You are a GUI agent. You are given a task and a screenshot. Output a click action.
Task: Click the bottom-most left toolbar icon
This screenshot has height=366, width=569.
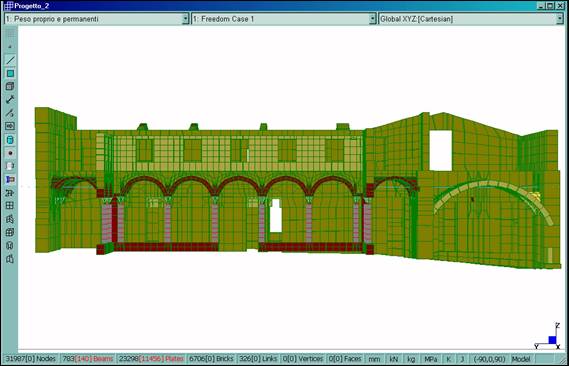click(x=10, y=259)
